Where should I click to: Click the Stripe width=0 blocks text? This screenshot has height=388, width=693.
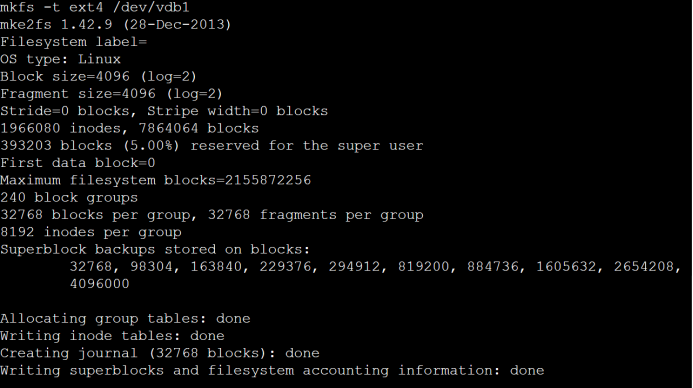[x=237, y=111]
